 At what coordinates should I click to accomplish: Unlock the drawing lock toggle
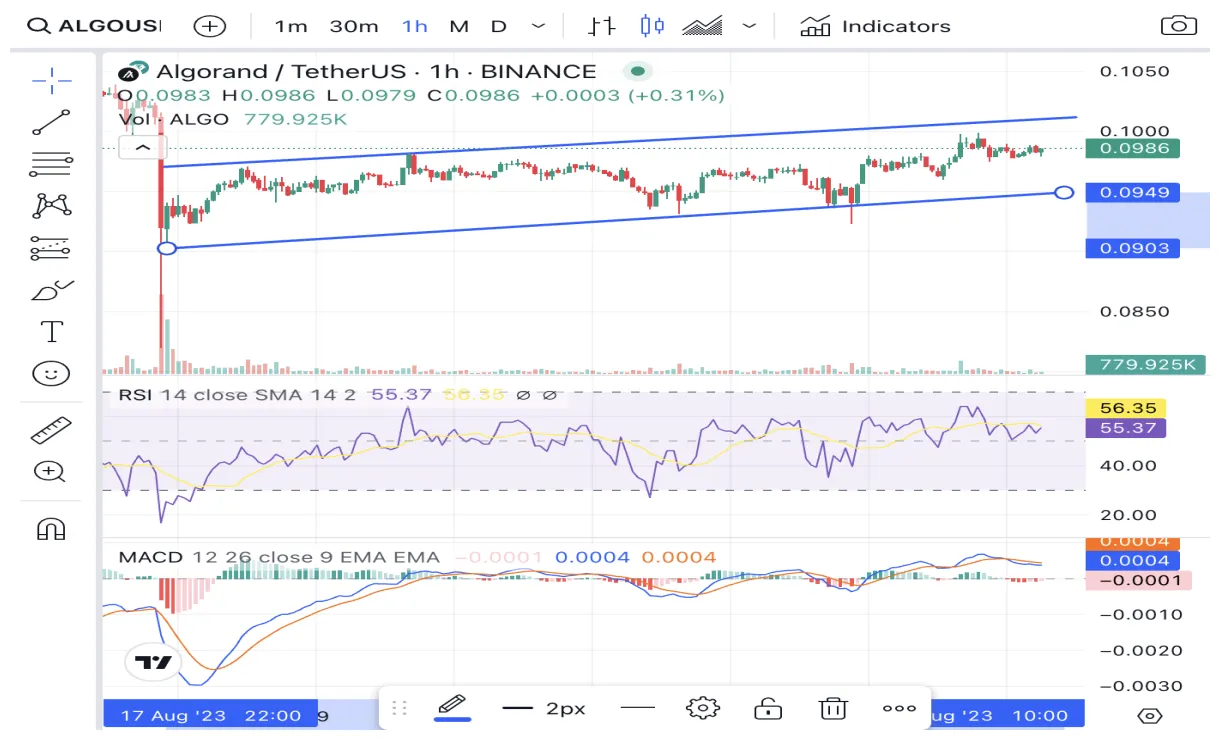[x=767, y=708]
